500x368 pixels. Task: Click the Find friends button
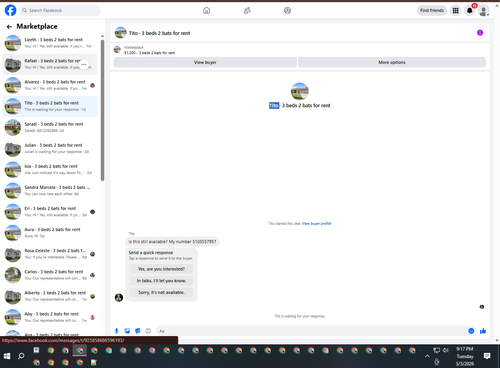(432, 10)
